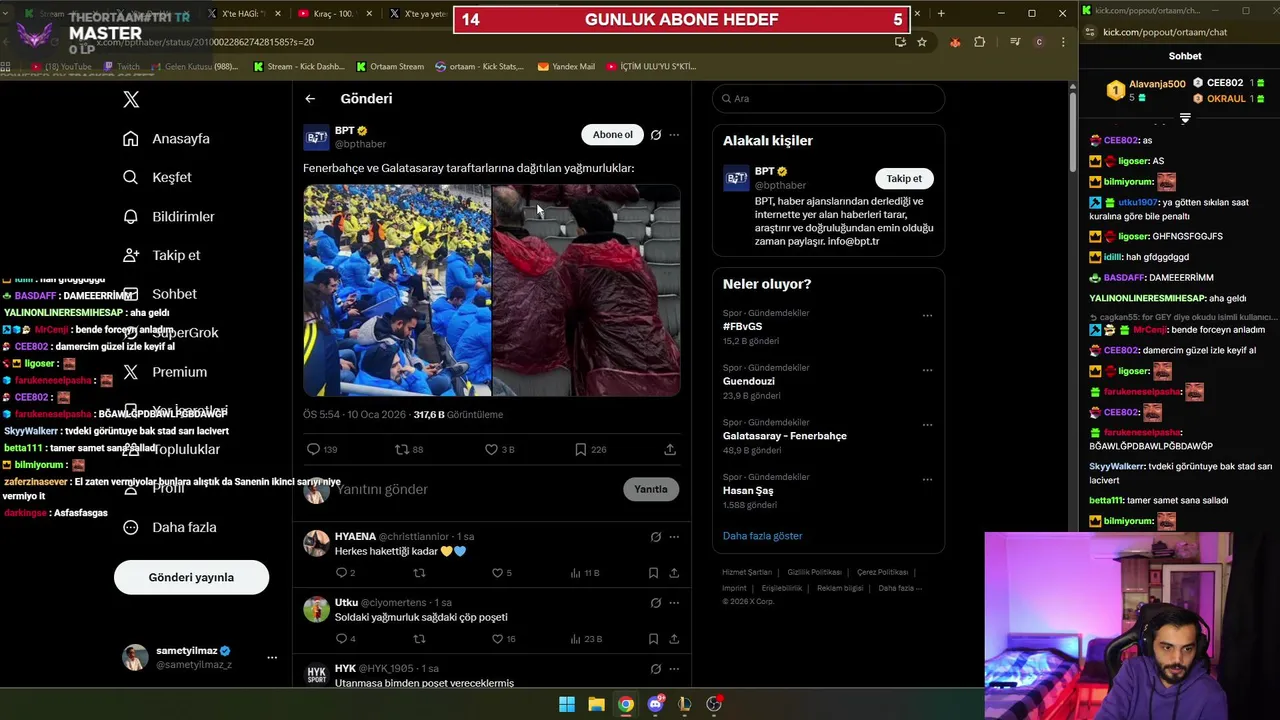Click Windows Start button
This screenshot has height=720, width=1280.
[x=567, y=704]
